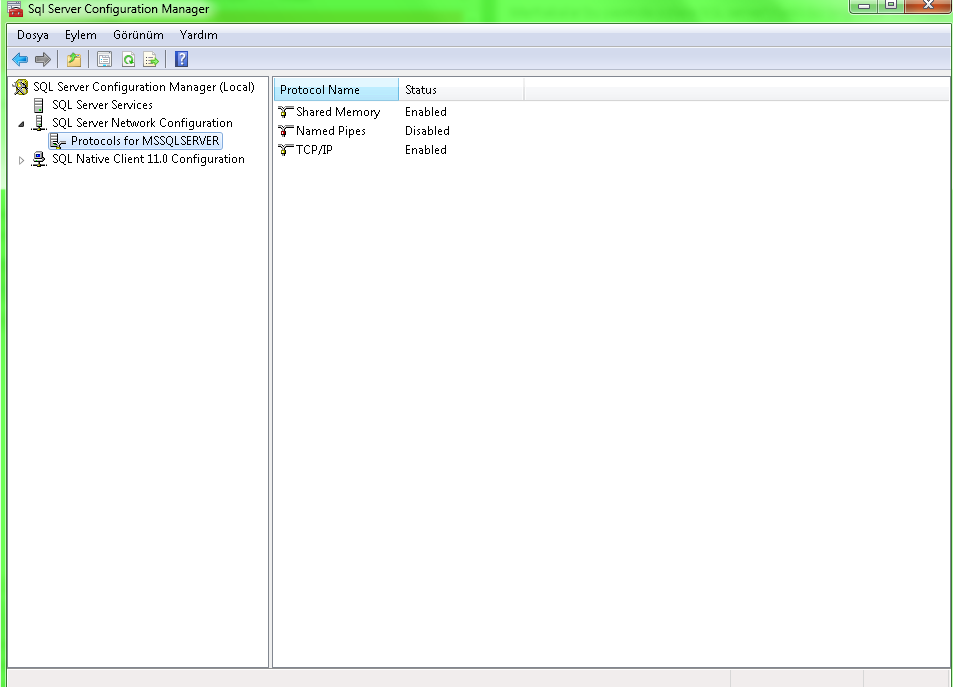This screenshot has height=687, width=953.
Task: Click the SQL Server Network Configuration icon
Action: [39, 123]
